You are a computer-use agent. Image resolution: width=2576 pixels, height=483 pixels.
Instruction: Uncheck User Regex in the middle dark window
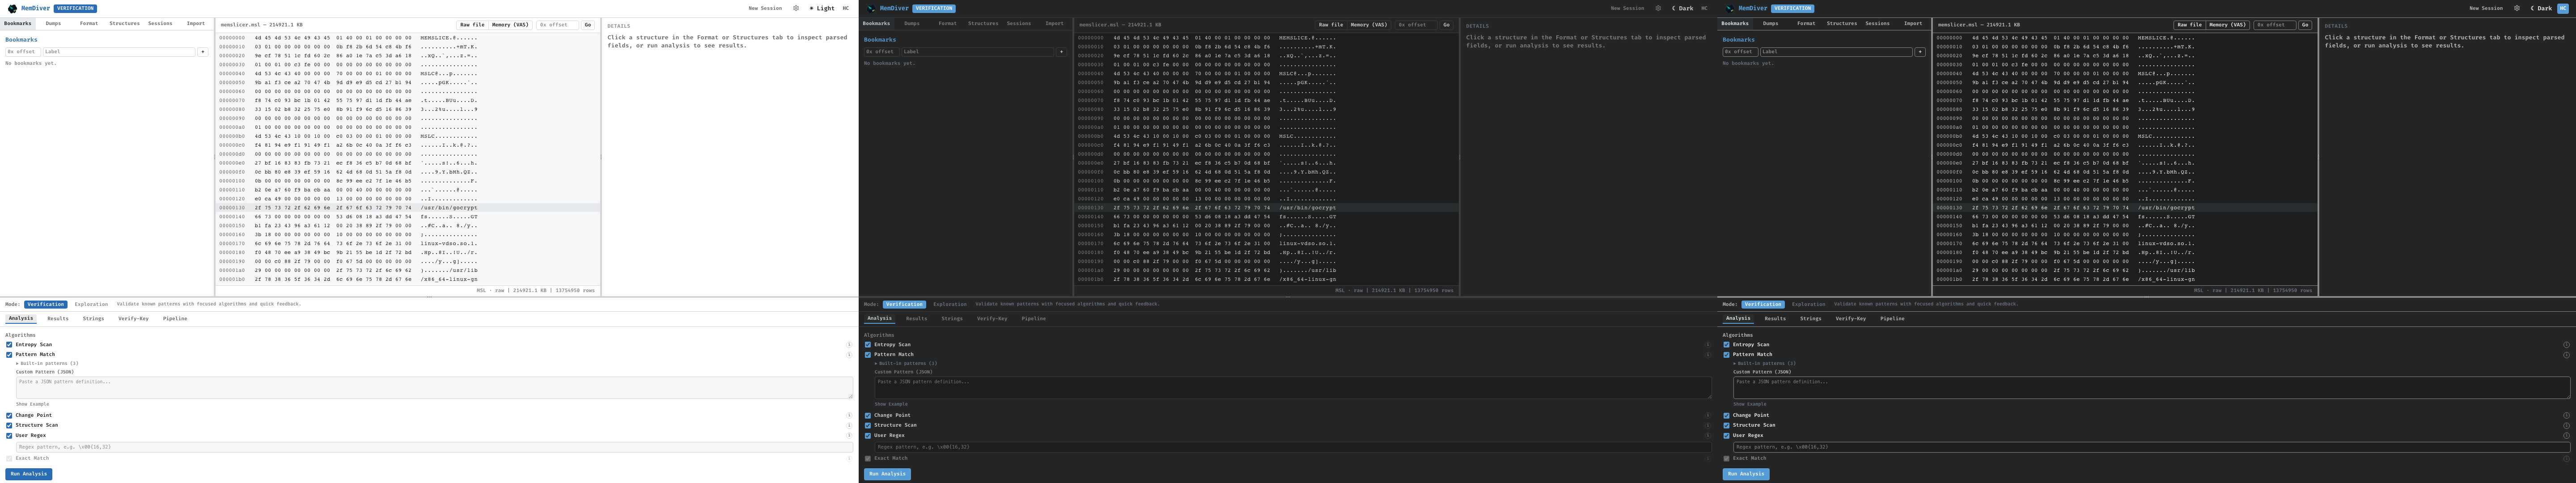pos(868,435)
